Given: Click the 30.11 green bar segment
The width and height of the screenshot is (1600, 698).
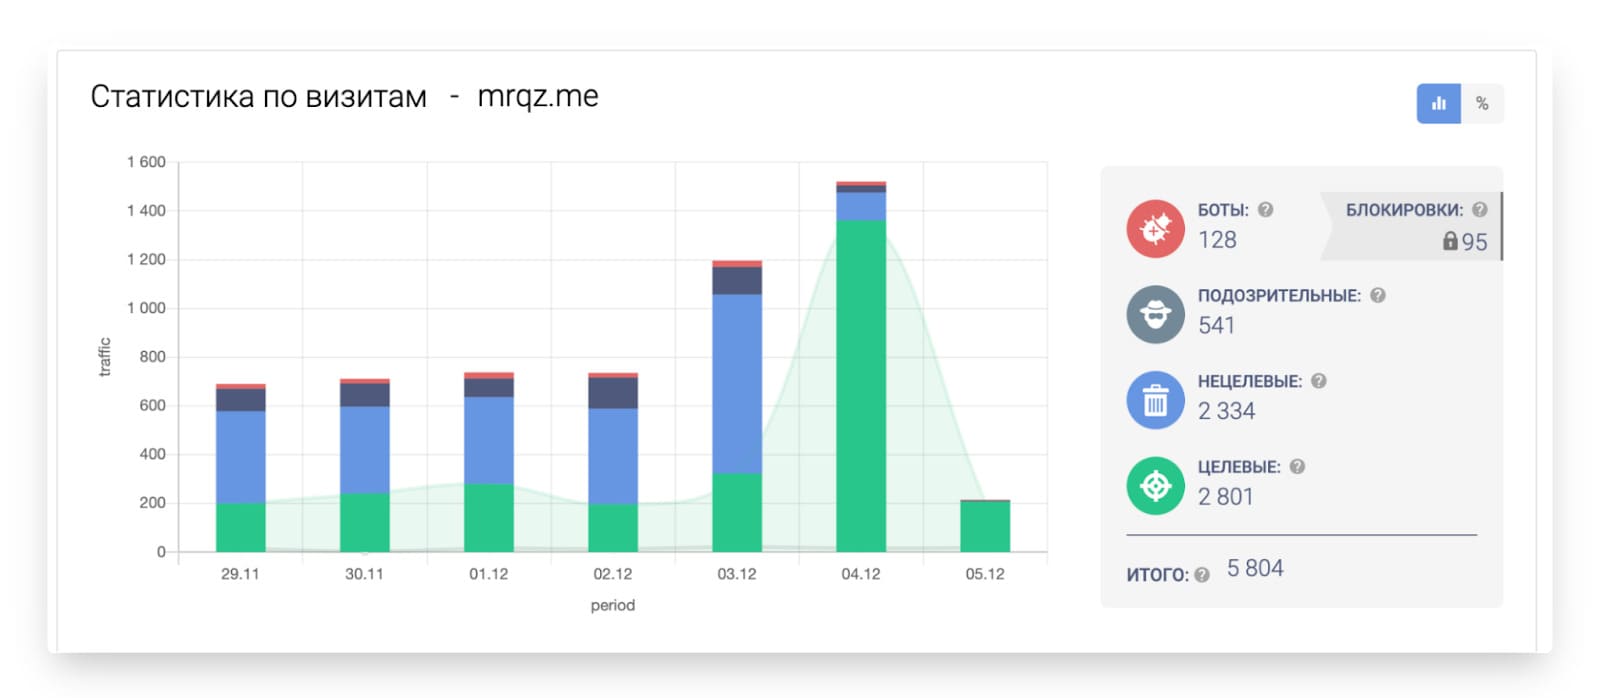Looking at the screenshot, I should [x=365, y=523].
